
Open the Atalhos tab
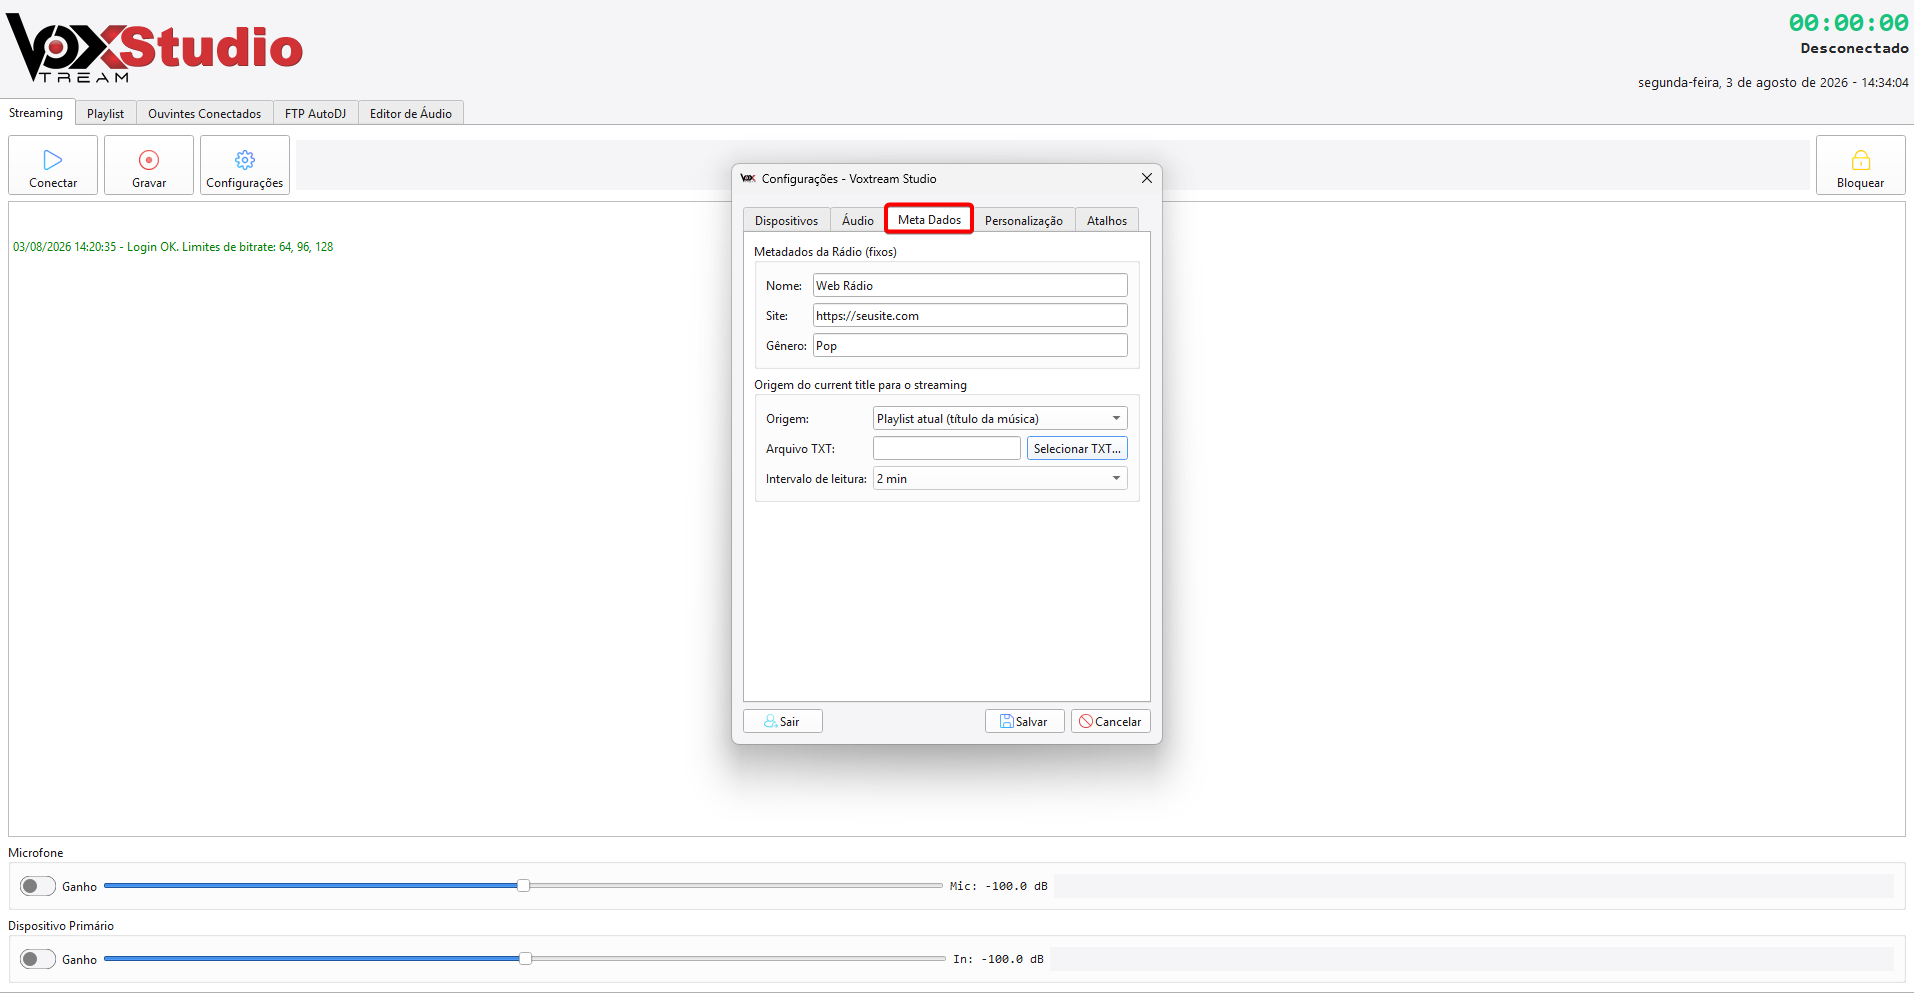coord(1107,220)
